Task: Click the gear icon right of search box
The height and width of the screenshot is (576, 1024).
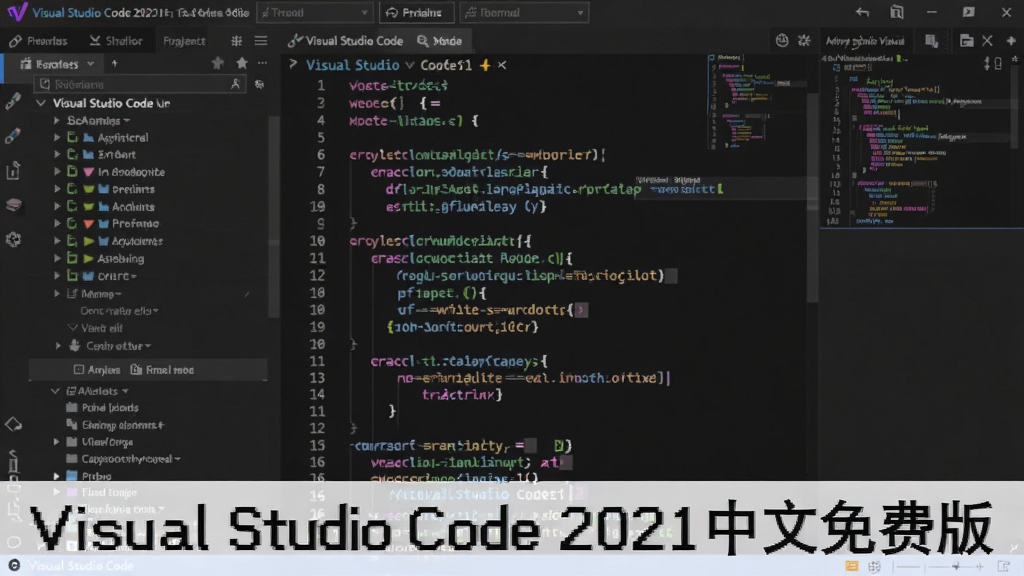Action: (259, 84)
